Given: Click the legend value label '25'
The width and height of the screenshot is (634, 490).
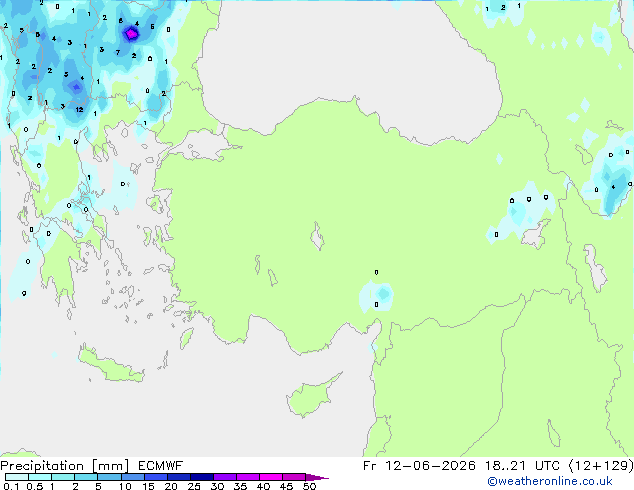Looking at the screenshot, I should tap(194, 486).
